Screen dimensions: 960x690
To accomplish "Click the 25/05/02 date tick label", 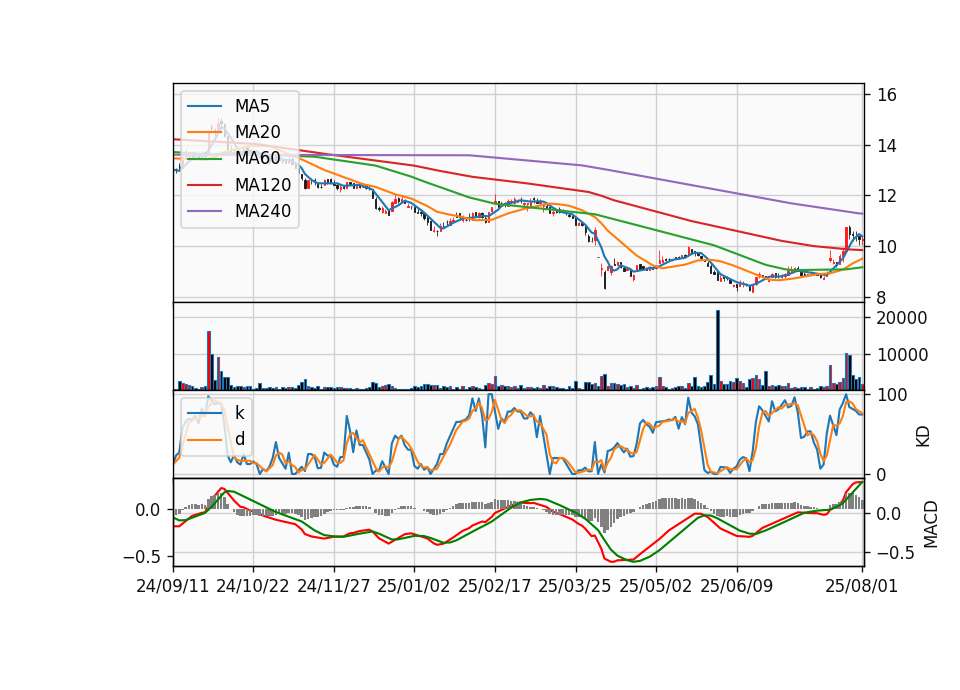I will click(656, 586).
